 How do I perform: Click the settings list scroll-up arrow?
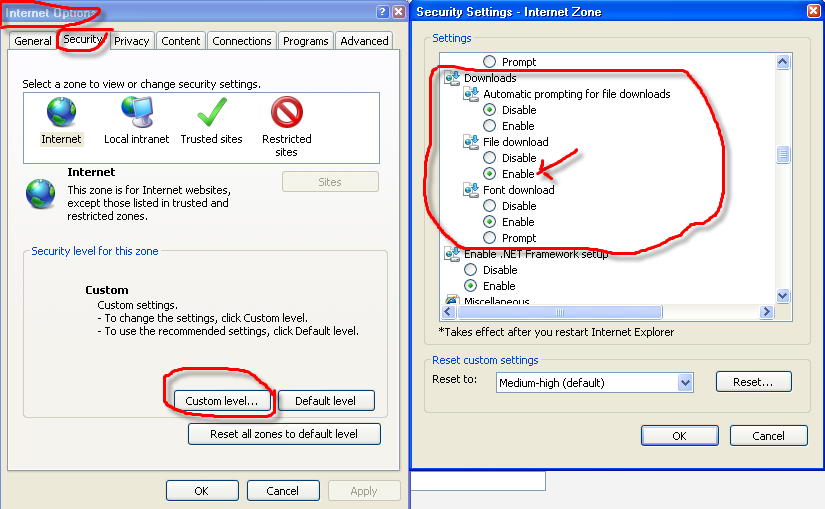782,62
